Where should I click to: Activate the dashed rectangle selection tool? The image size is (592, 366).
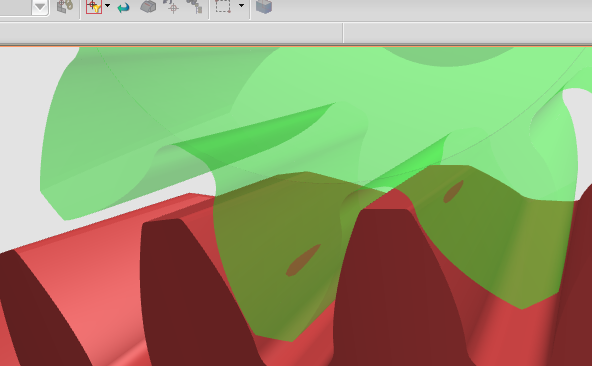point(223,6)
